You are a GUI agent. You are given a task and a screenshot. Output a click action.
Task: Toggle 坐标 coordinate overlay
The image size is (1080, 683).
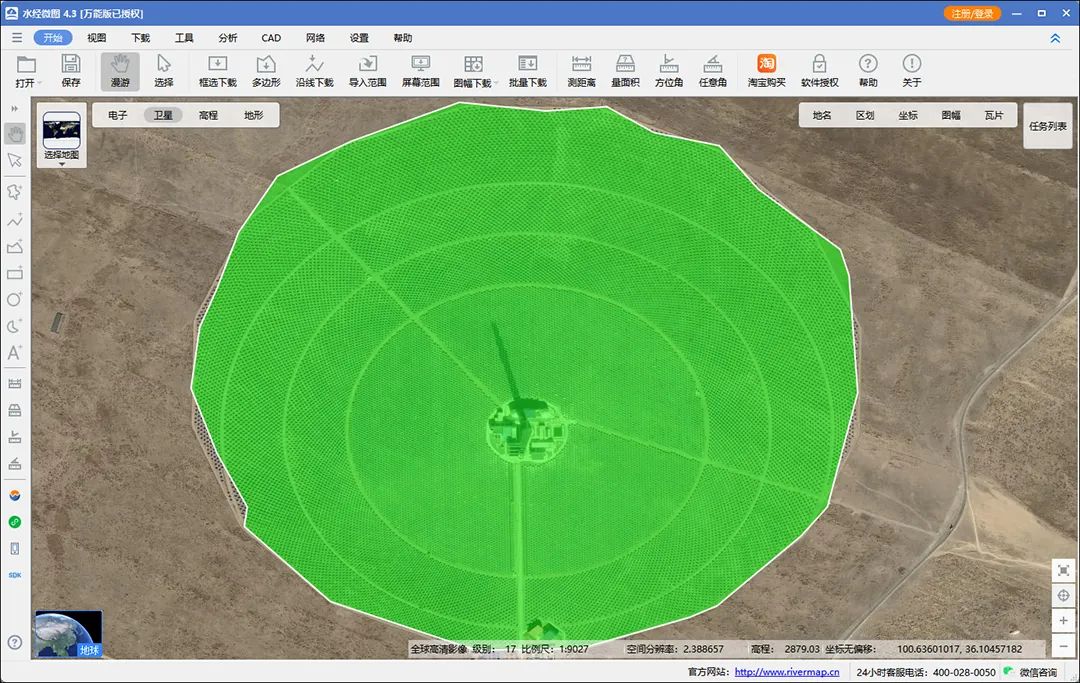(x=908, y=115)
